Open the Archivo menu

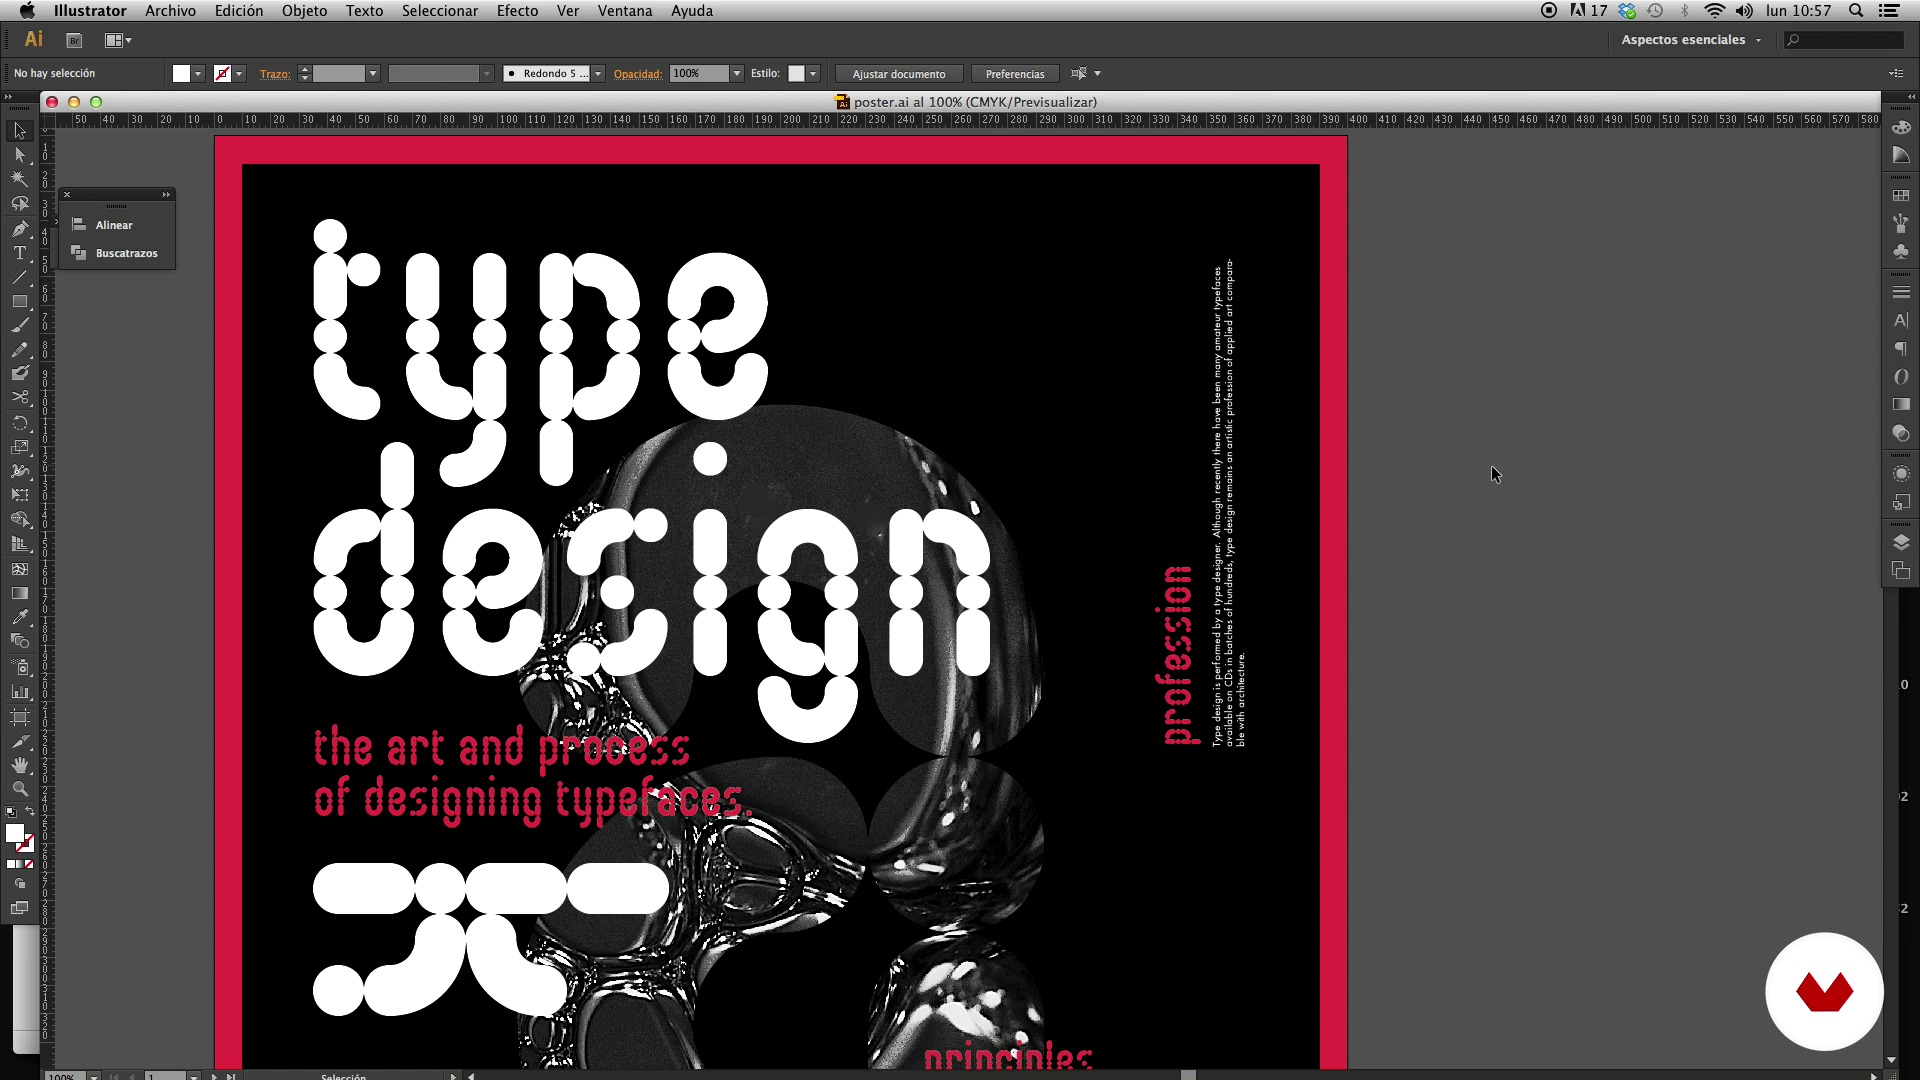170,11
